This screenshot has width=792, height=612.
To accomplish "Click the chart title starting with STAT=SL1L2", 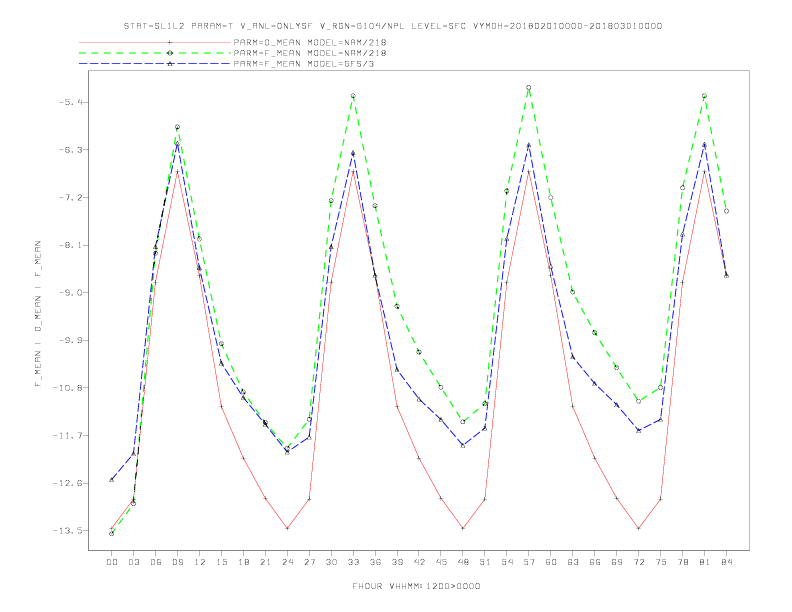I will pos(393,26).
